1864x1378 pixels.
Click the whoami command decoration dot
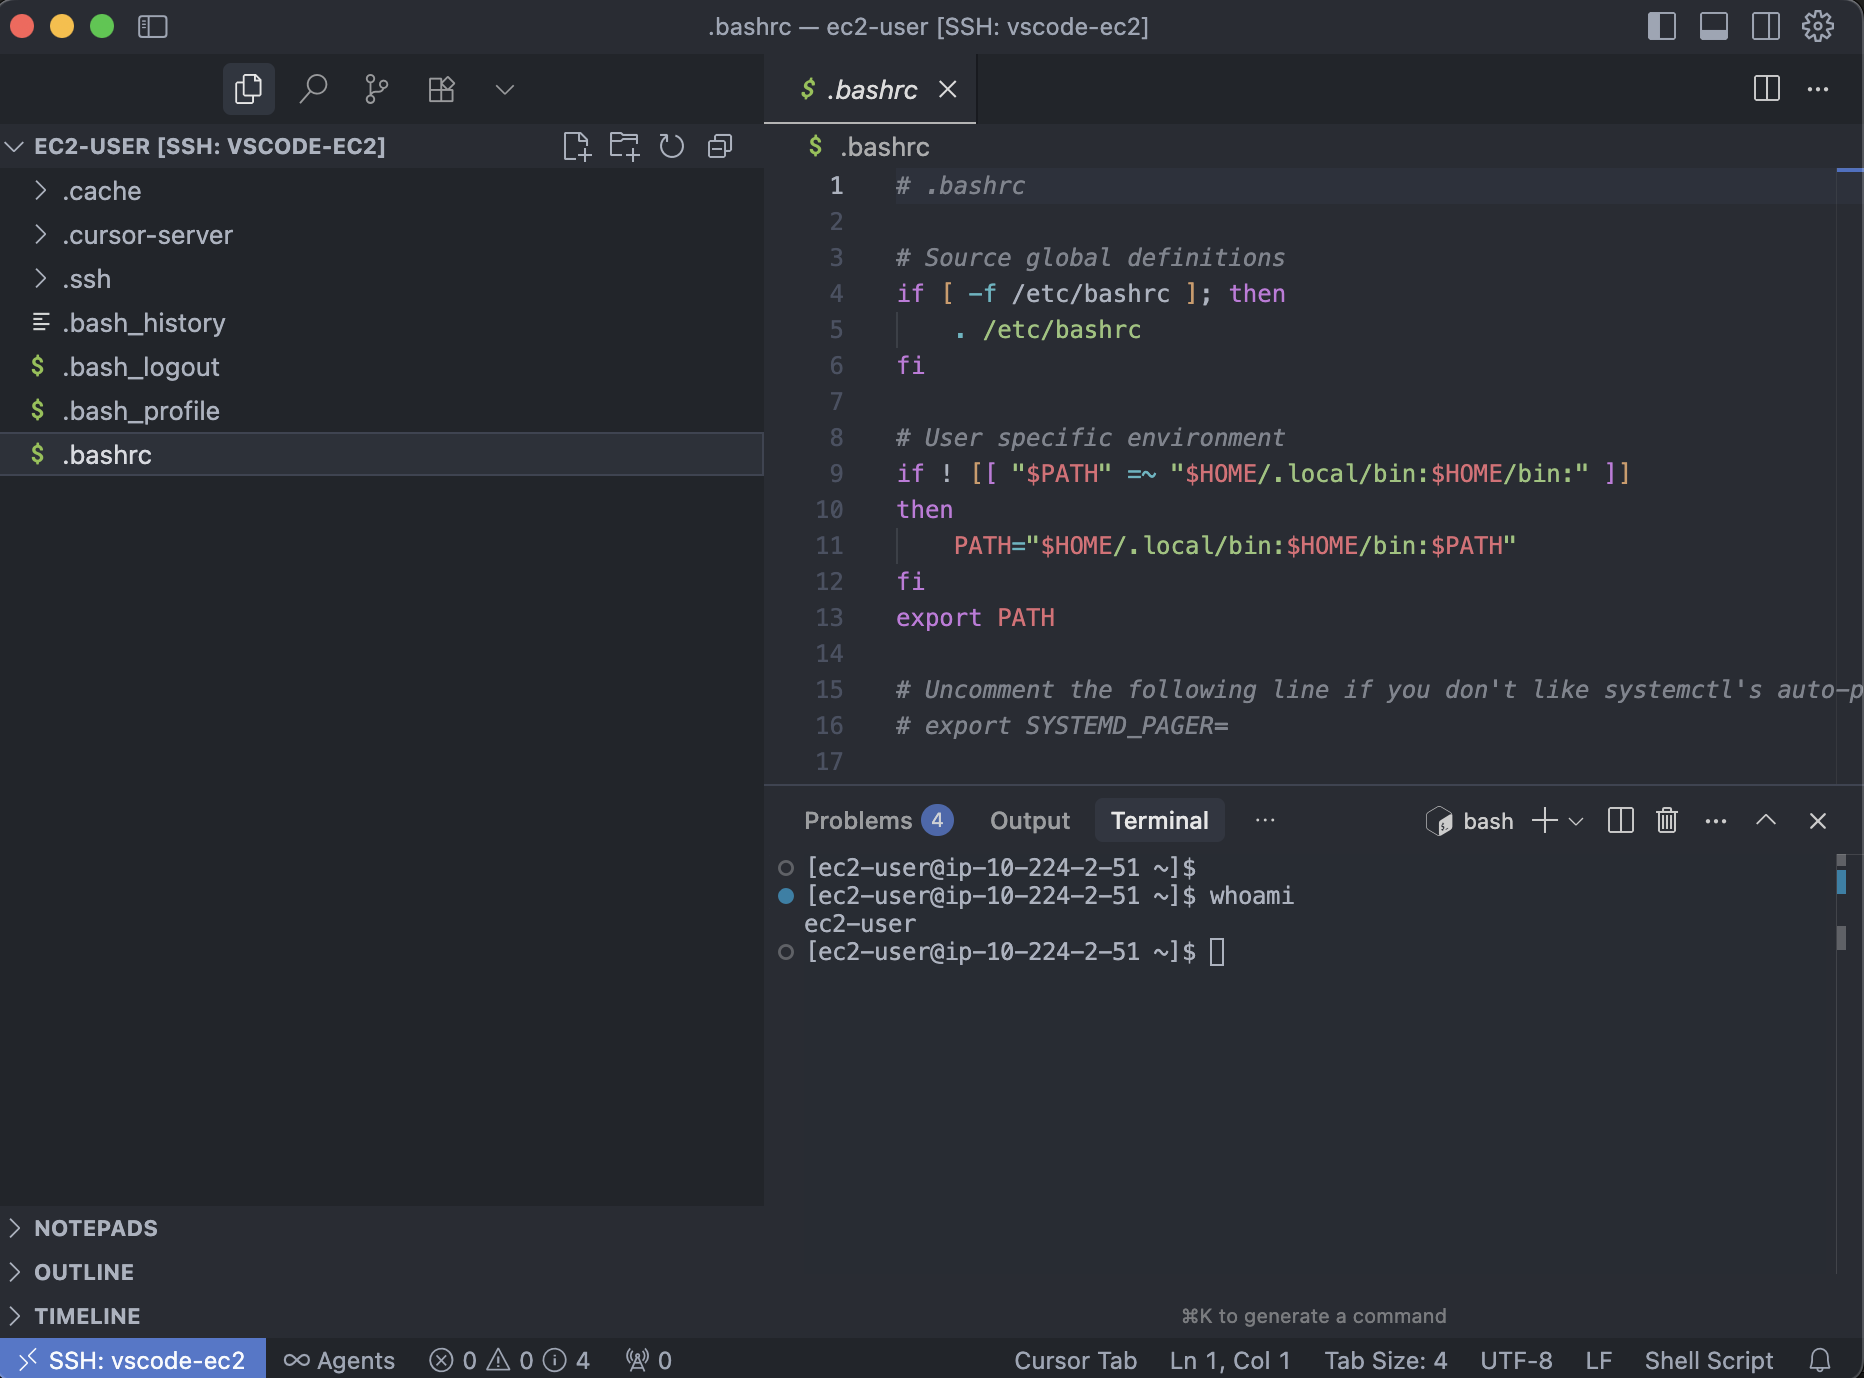[786, 896]
